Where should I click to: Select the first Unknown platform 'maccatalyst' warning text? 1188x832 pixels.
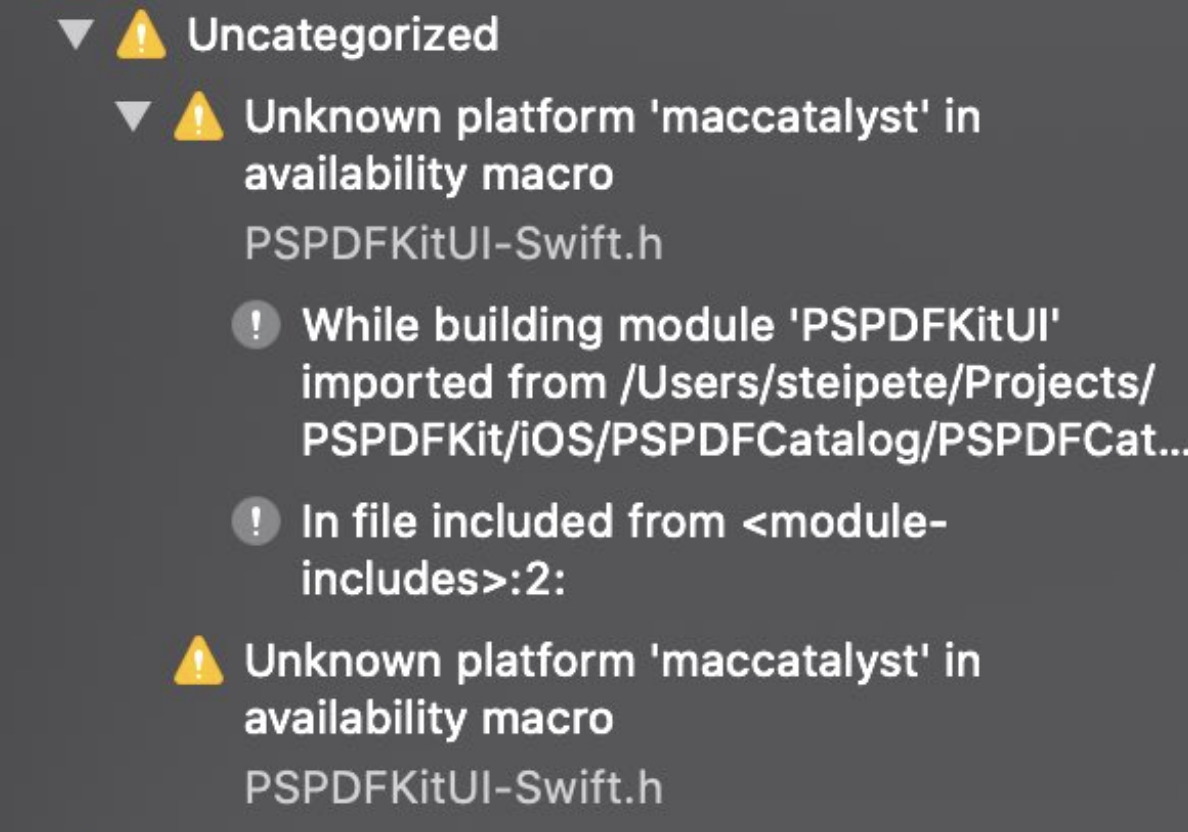(612, 118)
